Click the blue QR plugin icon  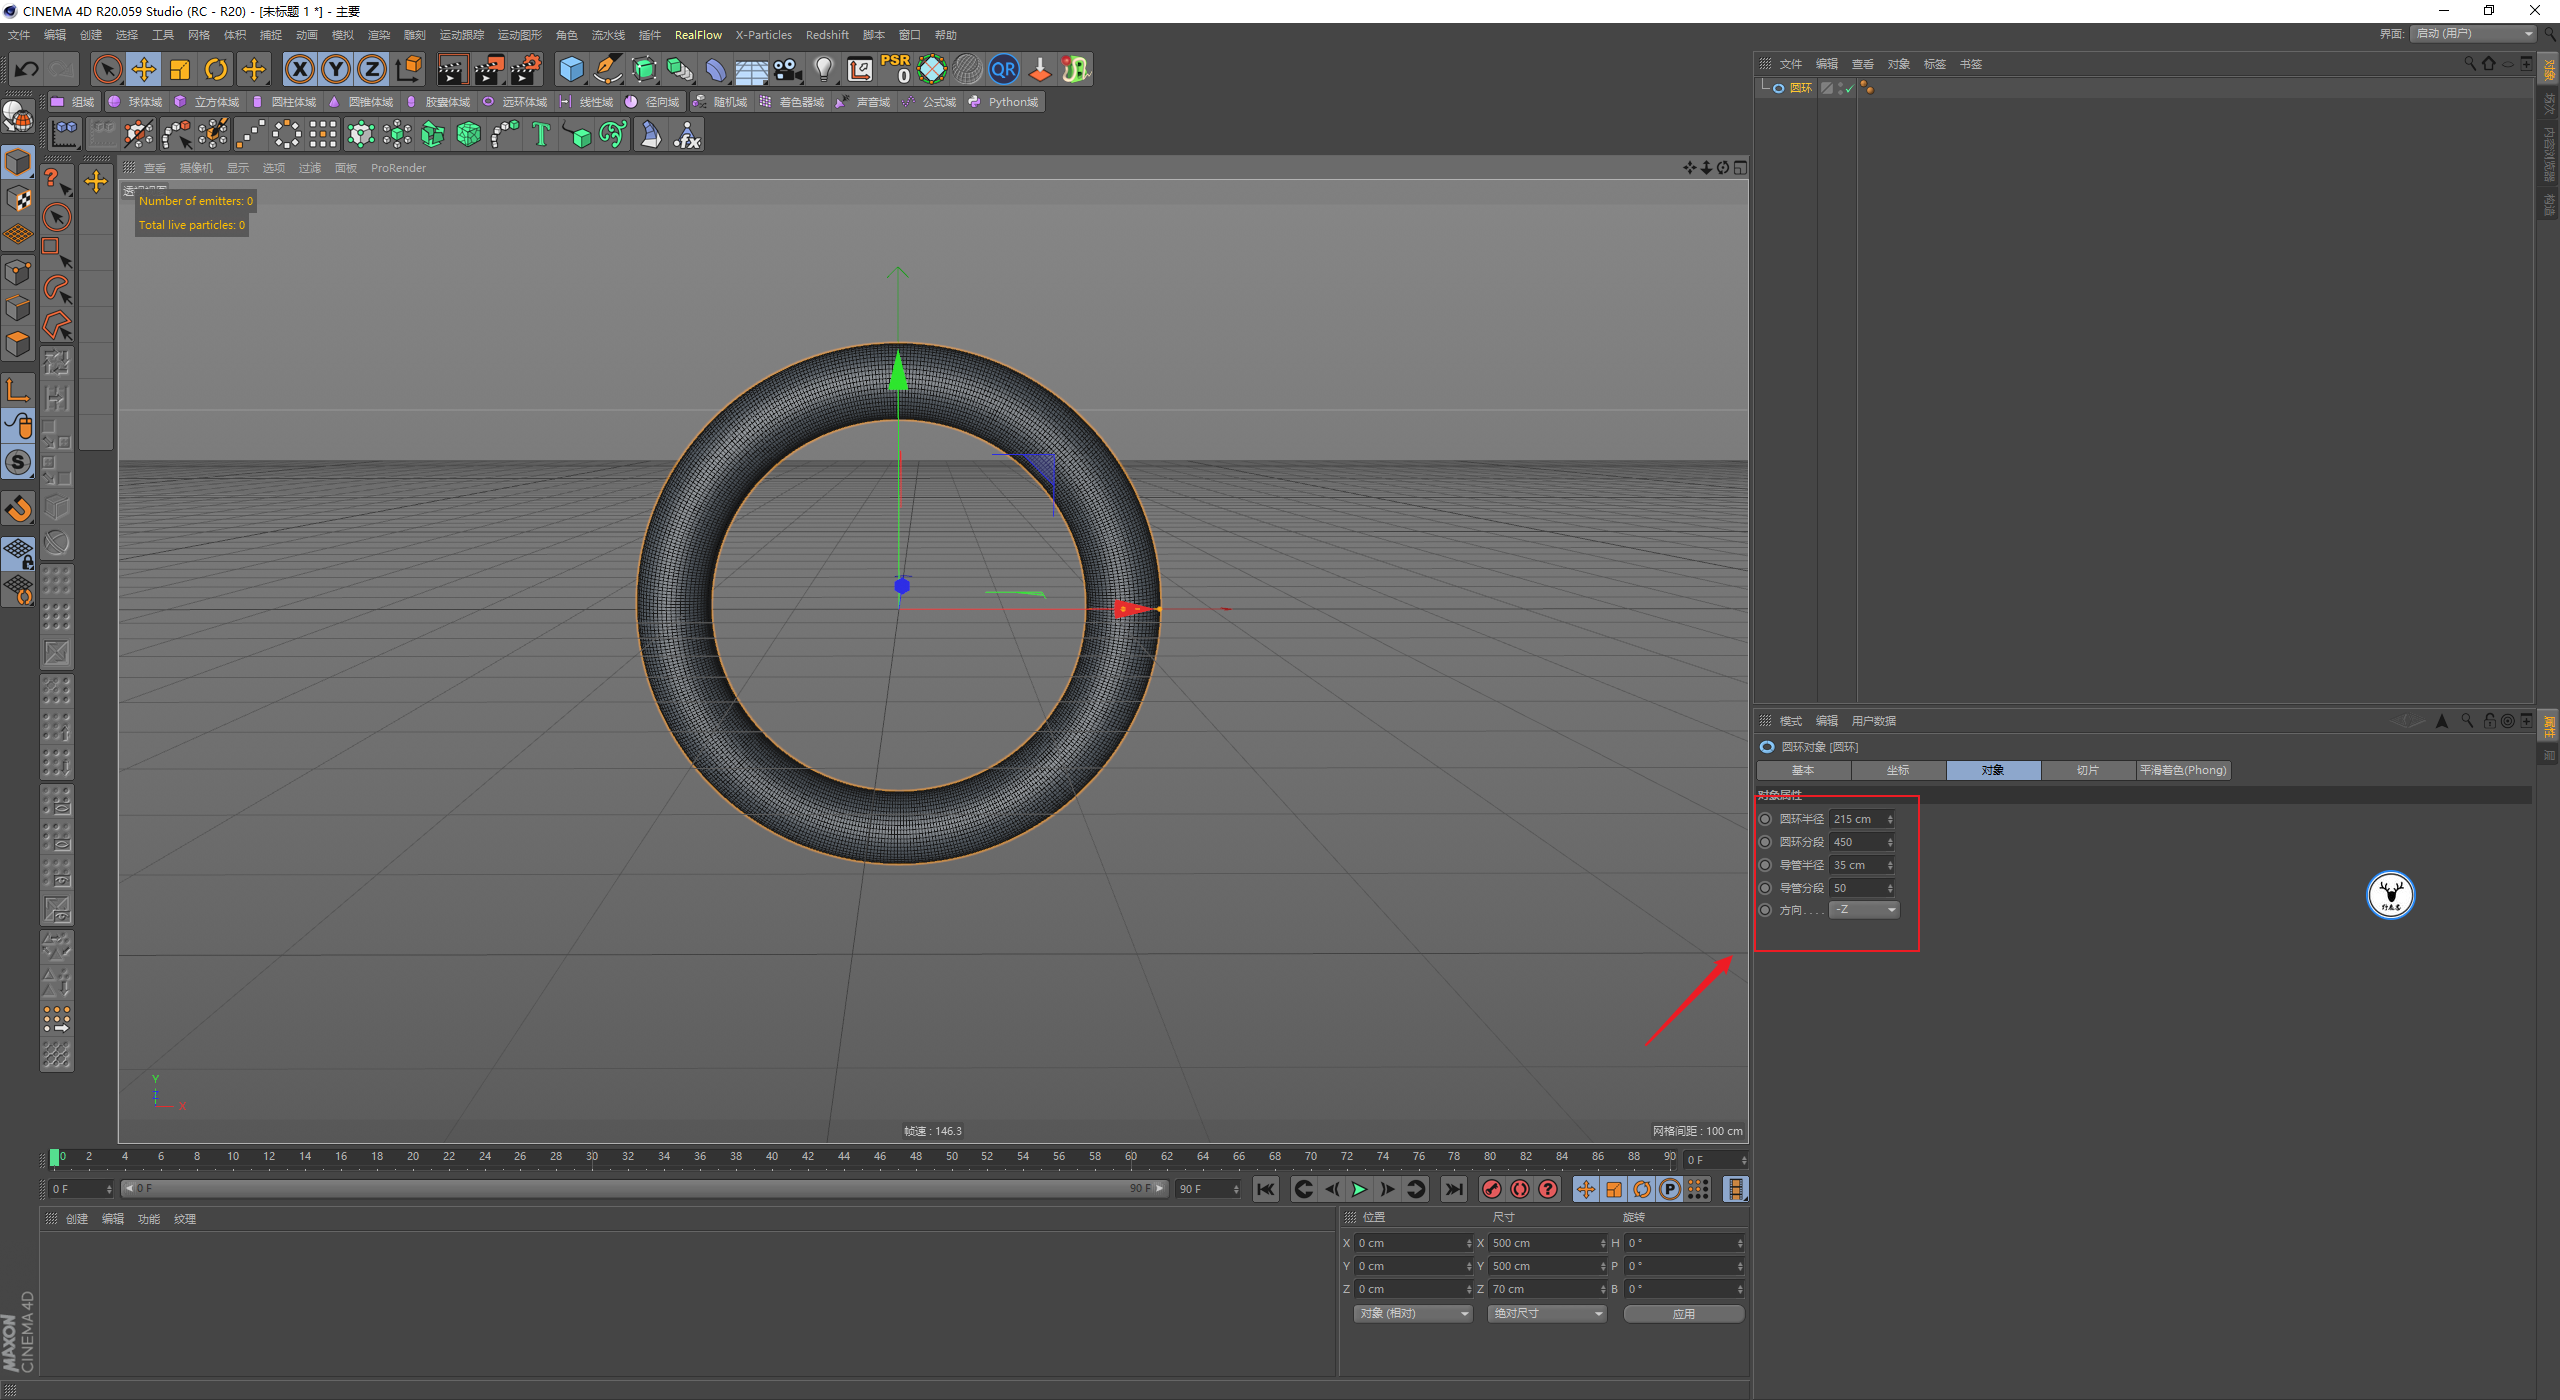click(x=1003, y=69)
